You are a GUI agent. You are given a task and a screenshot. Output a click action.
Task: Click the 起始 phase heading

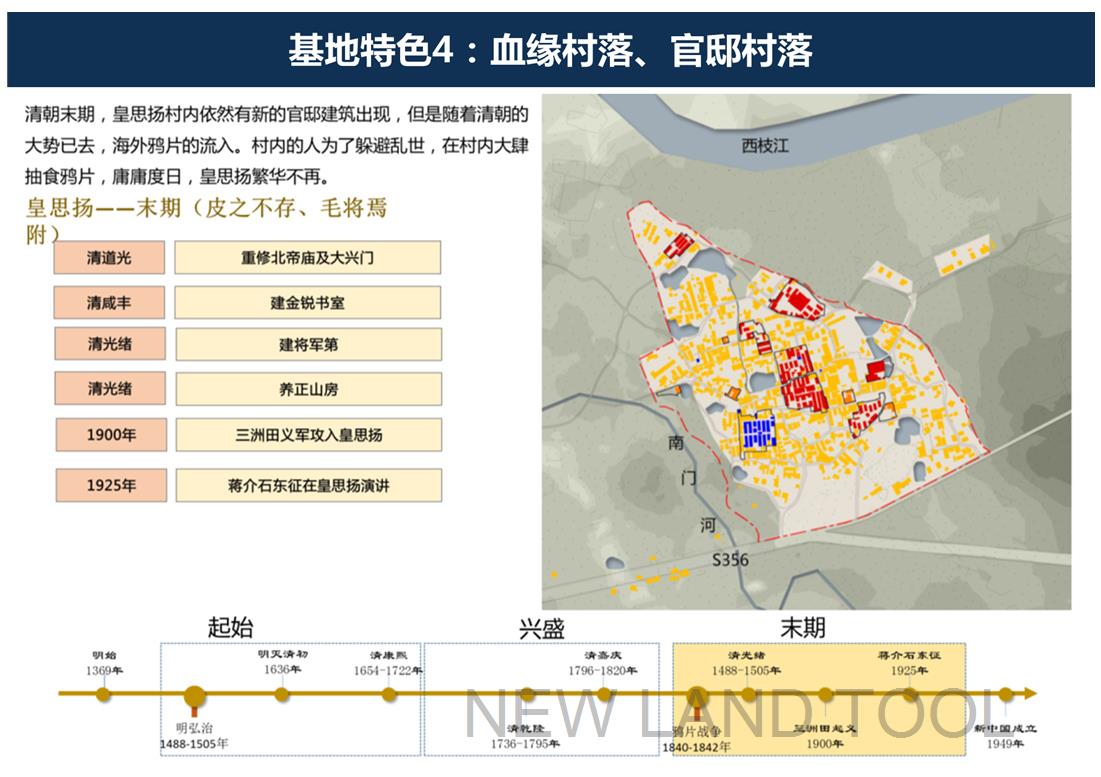(230, 627)
